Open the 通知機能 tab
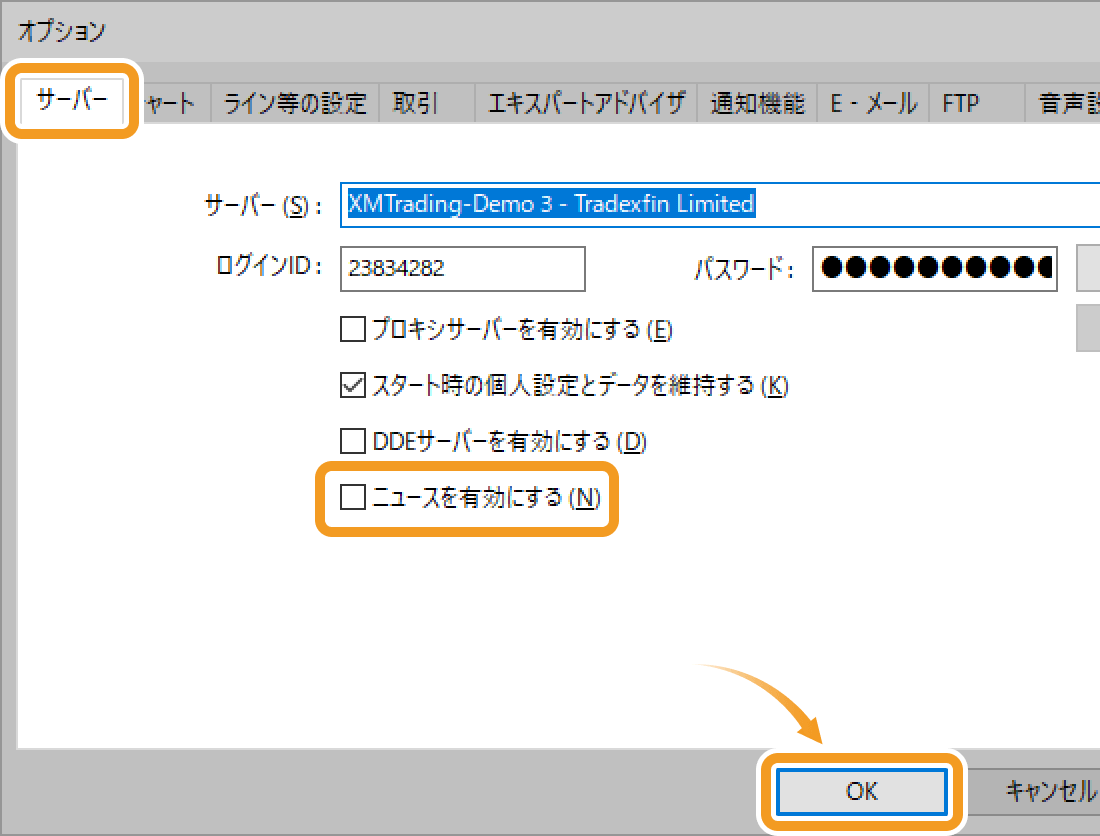 coord(757,103)
